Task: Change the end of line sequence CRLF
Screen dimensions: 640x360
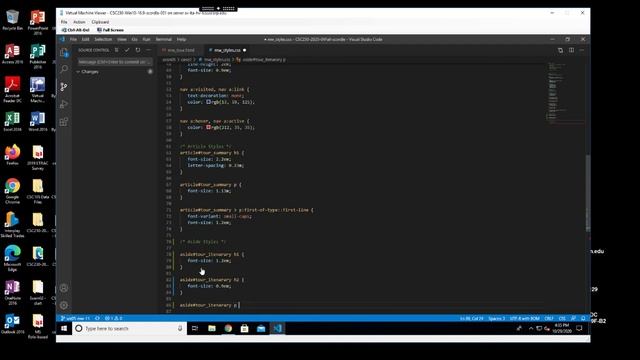Action: (x=549, y=318)
